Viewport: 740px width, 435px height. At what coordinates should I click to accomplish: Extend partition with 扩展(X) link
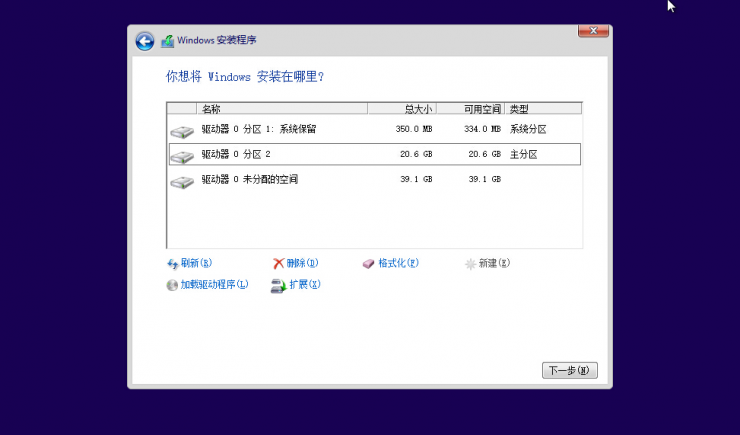pos(305,284)
